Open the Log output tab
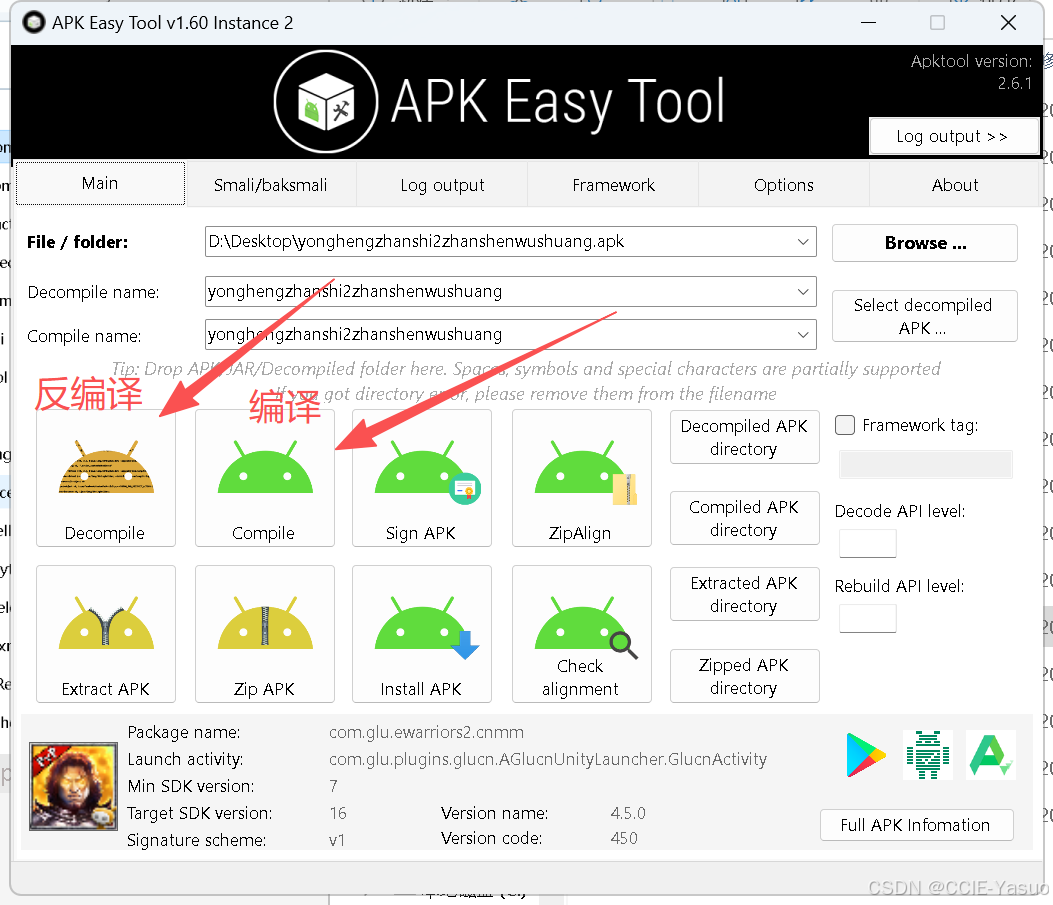This screenshot has height=905, width=1053. 442,185
